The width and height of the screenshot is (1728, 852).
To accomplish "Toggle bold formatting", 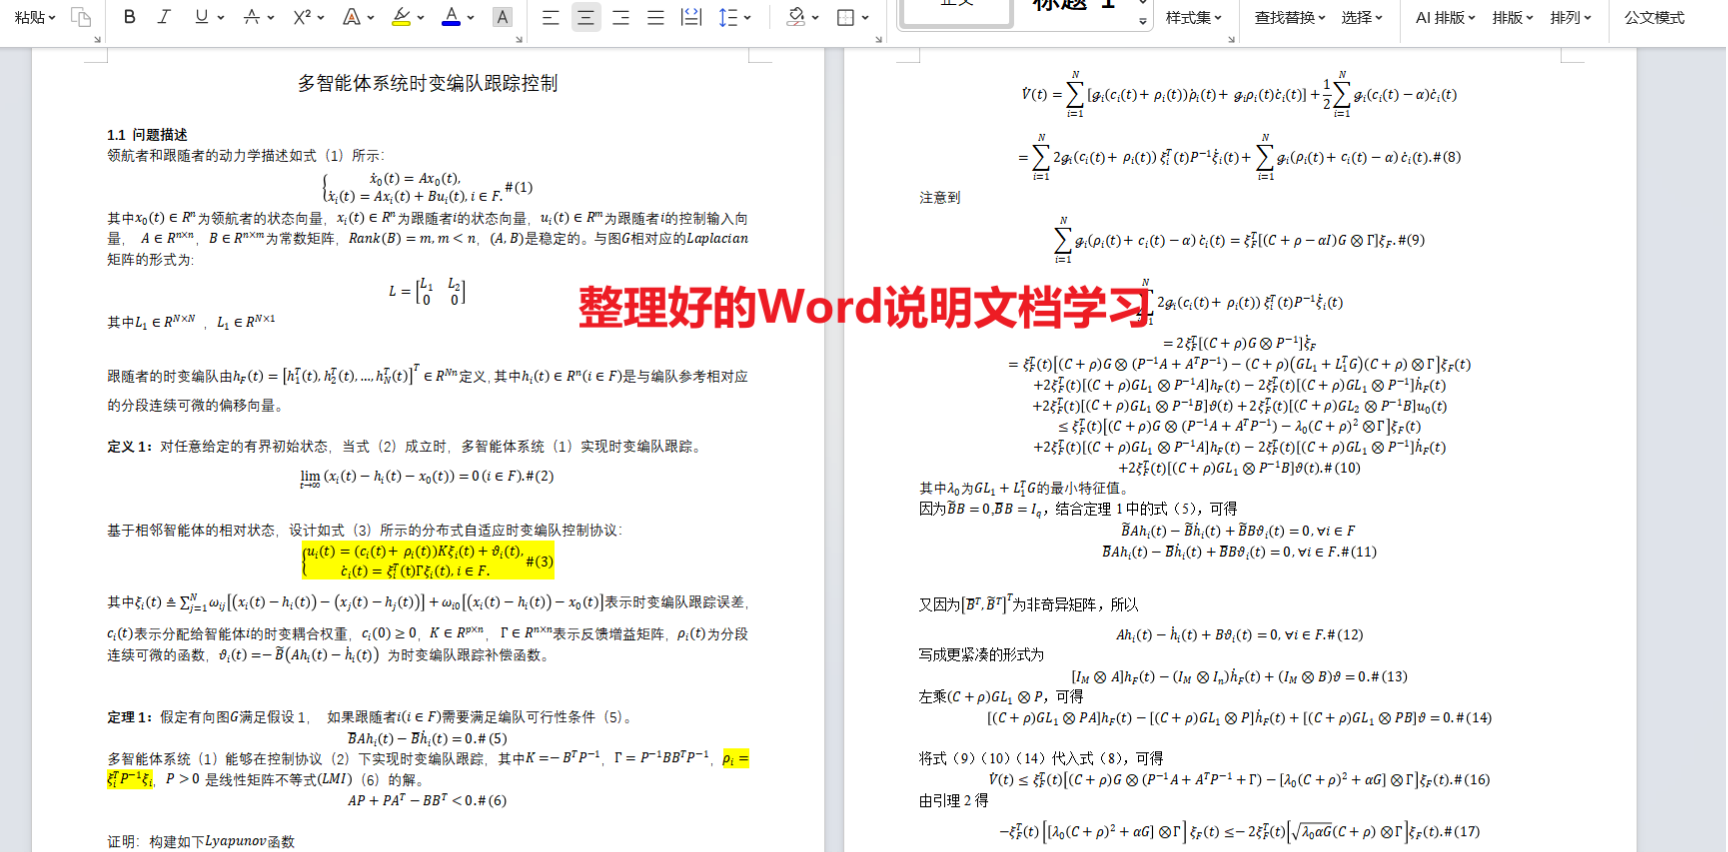I will (129, 17).
